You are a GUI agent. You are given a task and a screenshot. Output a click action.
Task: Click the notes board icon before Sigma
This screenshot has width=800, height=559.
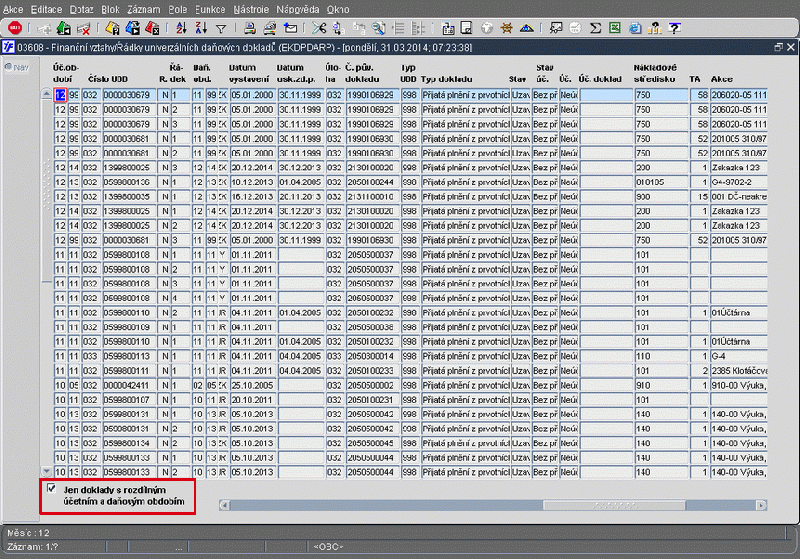click(x=556, y=28)
